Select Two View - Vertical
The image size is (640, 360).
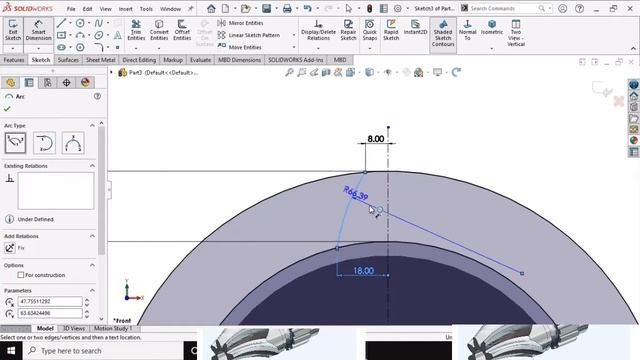point(516,33)
